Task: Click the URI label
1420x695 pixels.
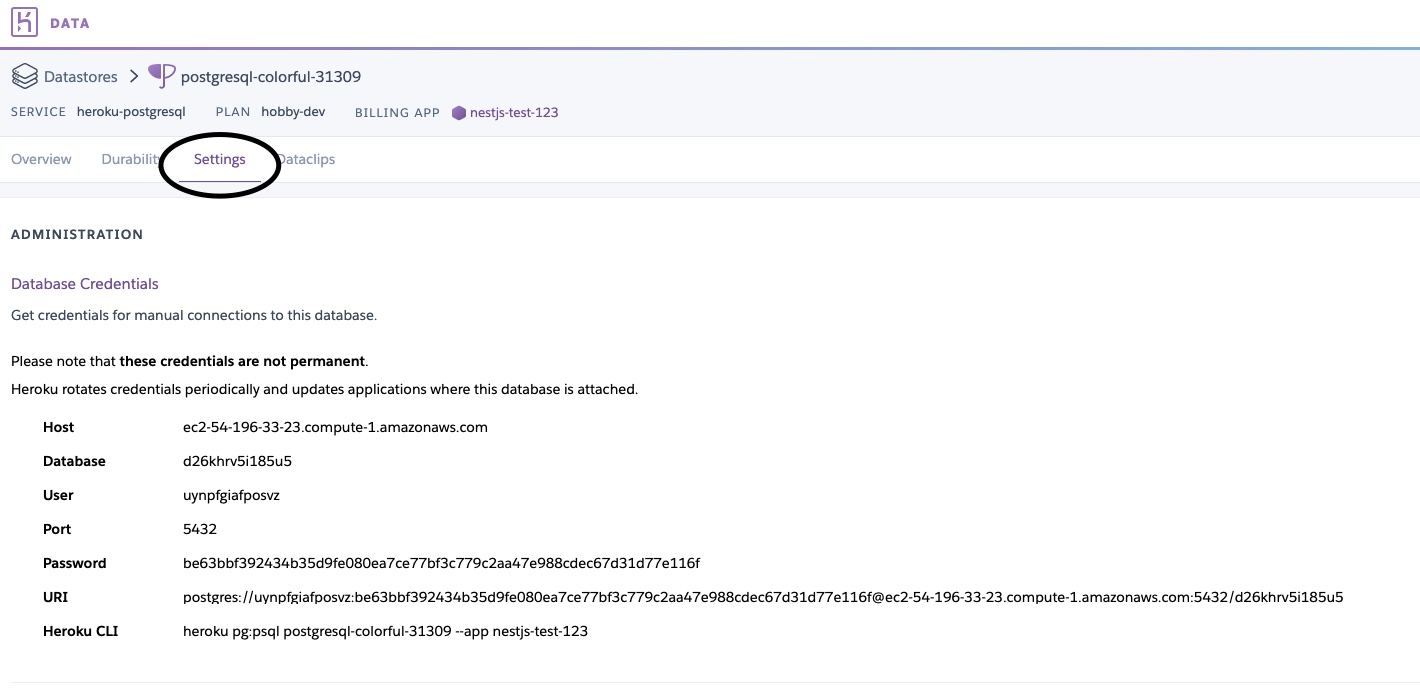Action: pos(55,597)
